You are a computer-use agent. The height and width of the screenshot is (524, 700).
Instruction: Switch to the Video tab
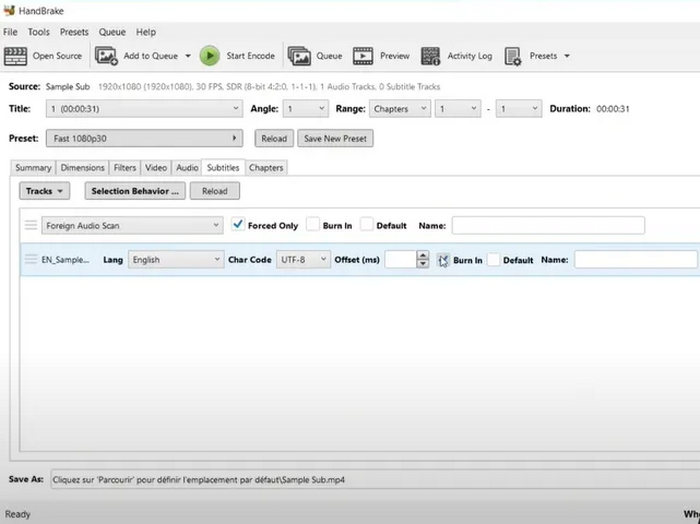pyautogui.click(x=156, y=168)
